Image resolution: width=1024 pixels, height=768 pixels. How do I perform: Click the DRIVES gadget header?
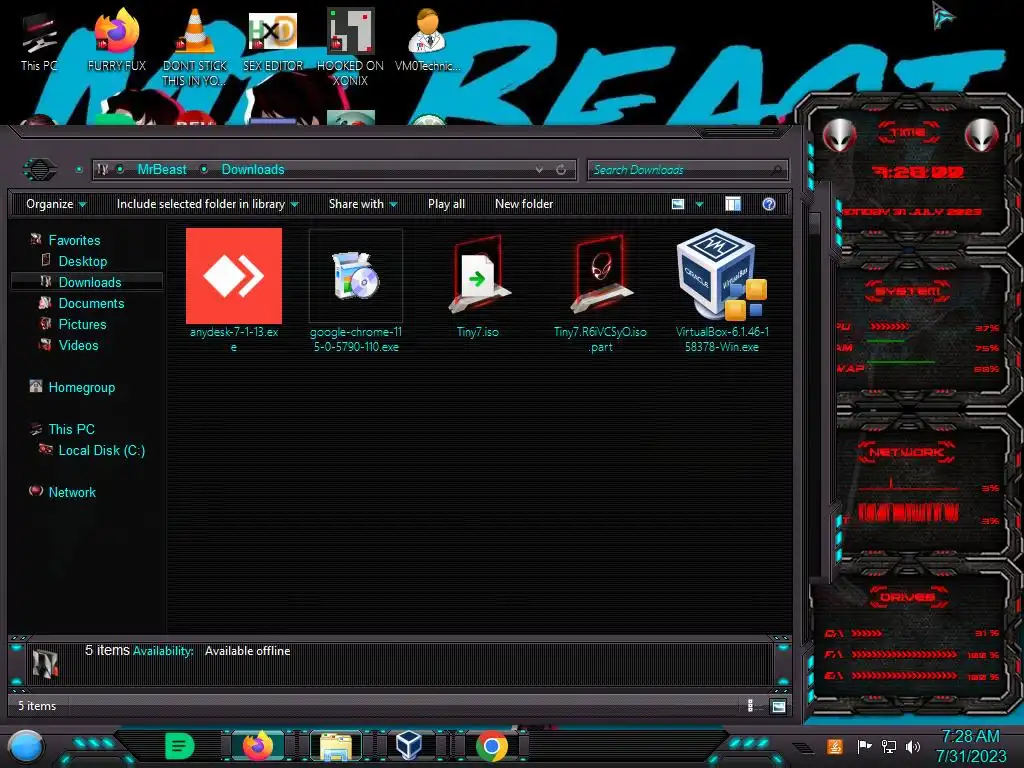pyautogui.click(x=906, y=597)
